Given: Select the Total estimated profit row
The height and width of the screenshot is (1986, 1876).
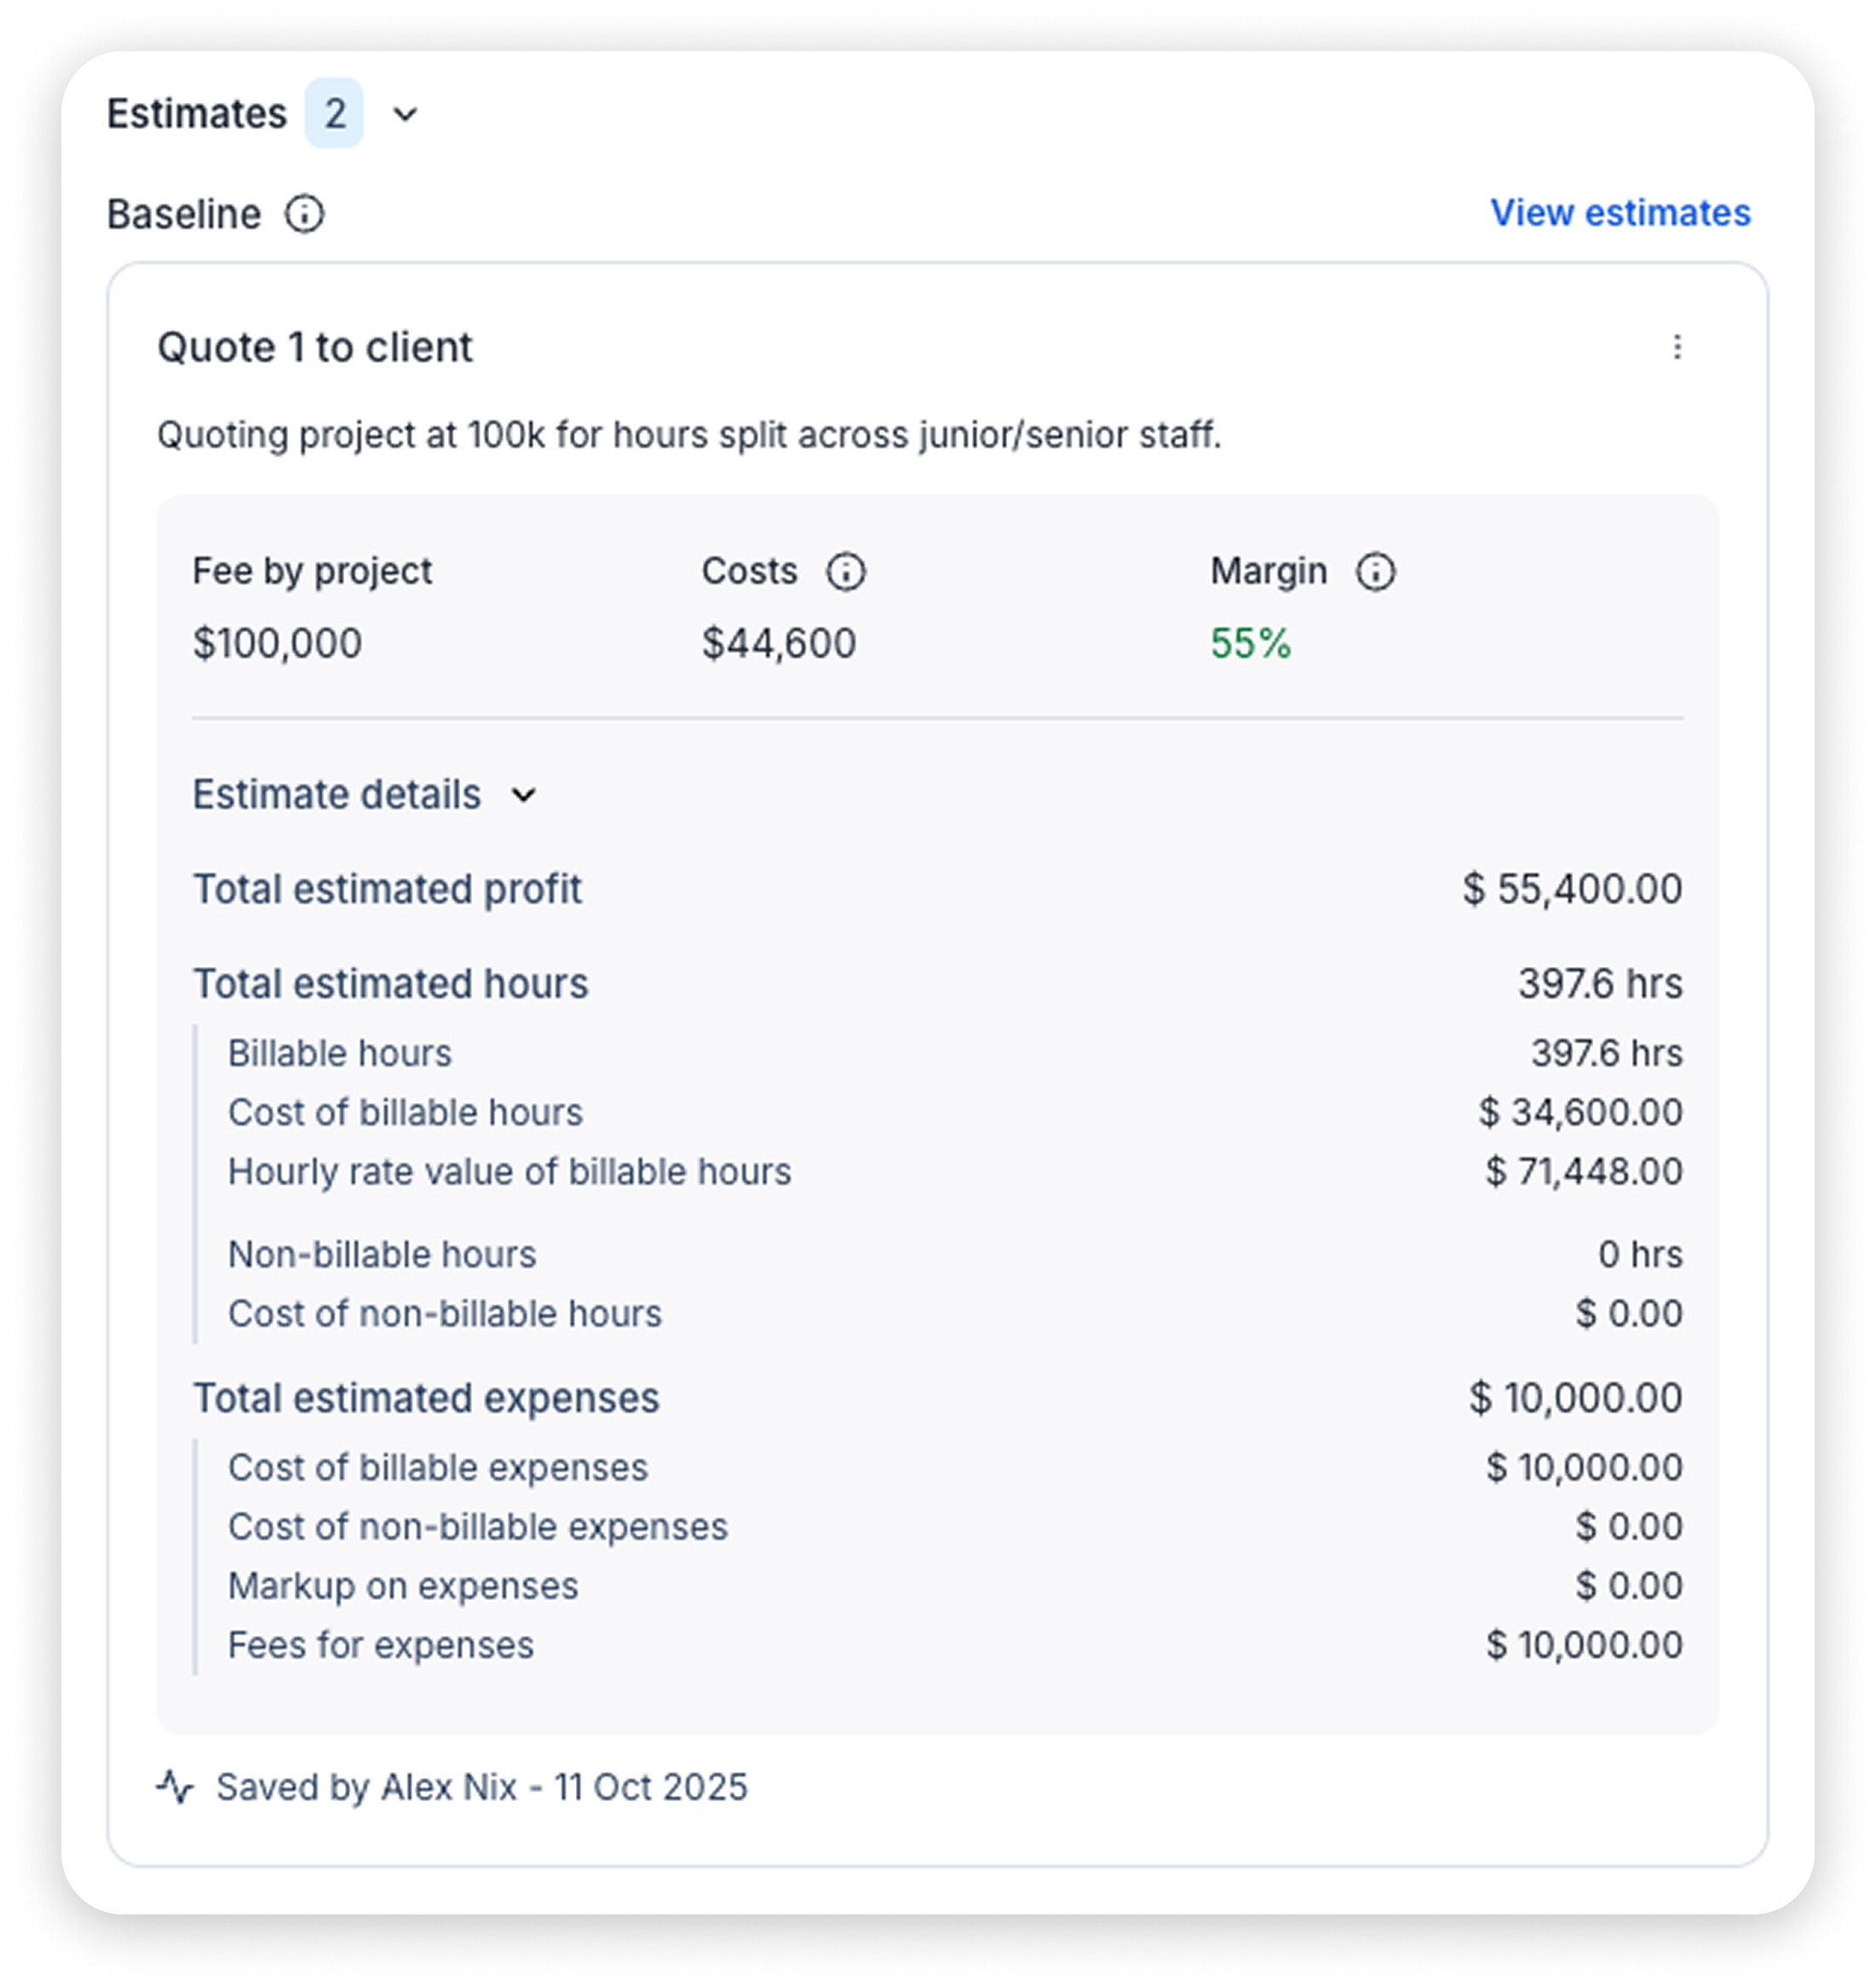Looking at the screenshot, I should coord(389,888).
